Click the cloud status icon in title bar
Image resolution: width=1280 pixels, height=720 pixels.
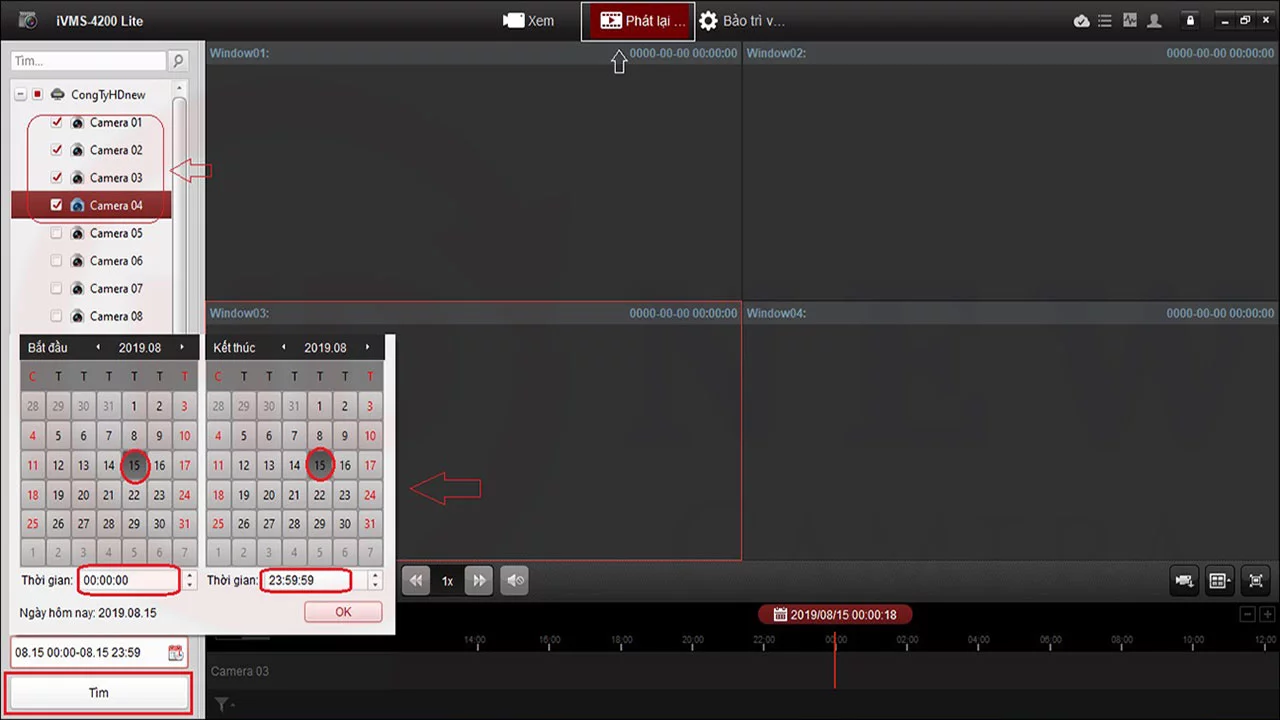point(1081,21)
